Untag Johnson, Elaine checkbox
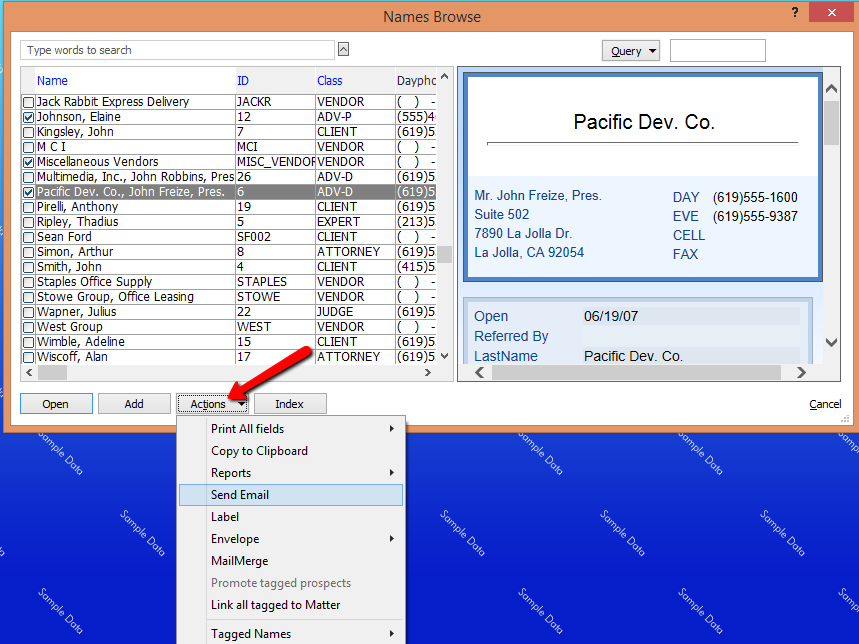This screenshot has height=644, width=859. coord(28,117)
